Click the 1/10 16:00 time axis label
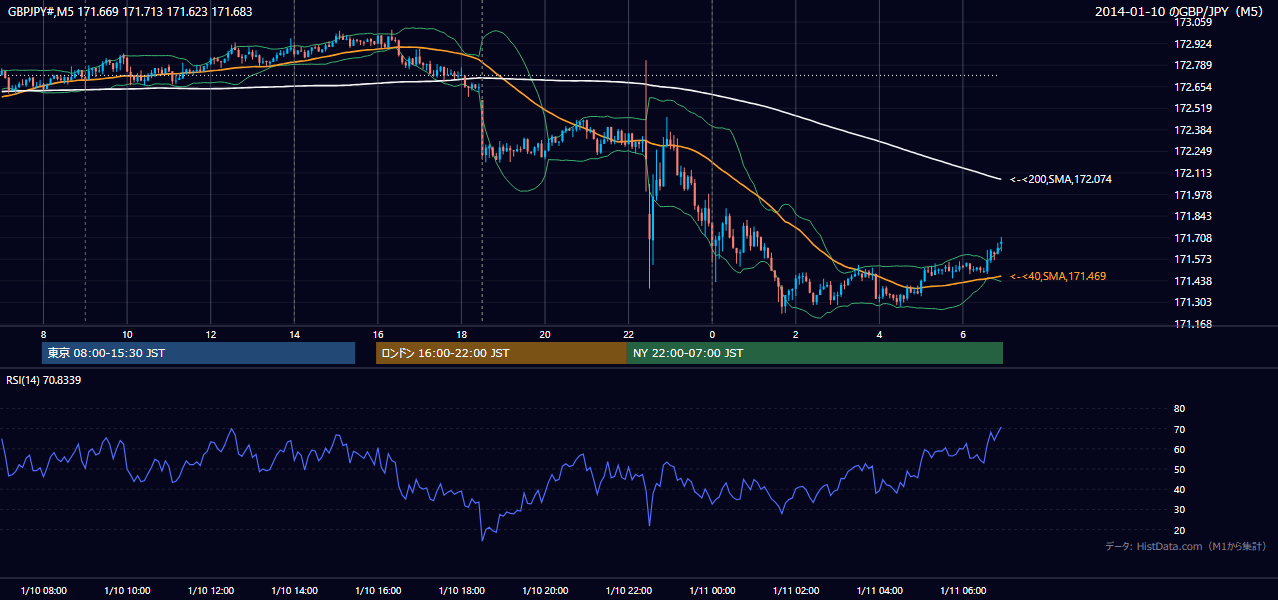This screenshot has height=600, width=1278. 377,590
